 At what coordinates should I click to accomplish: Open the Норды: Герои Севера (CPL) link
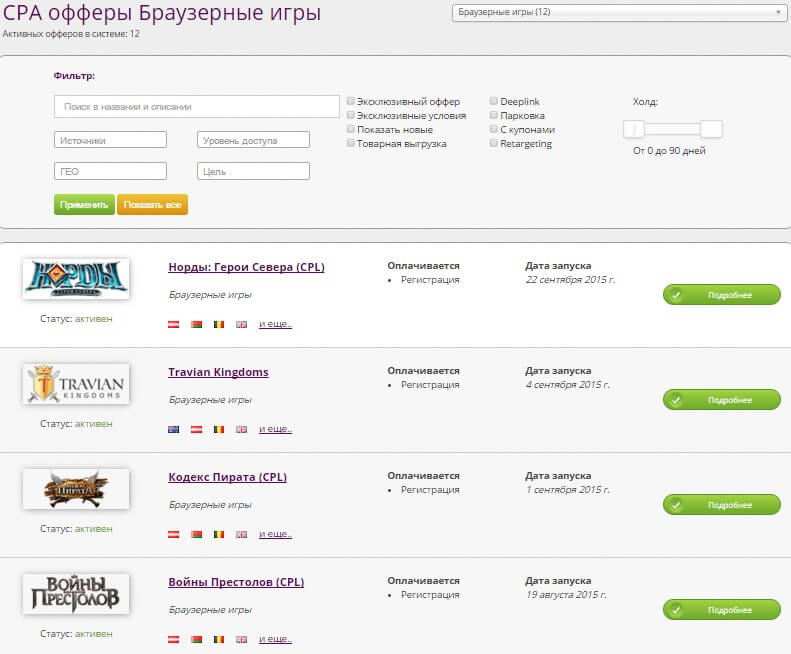[x=246, y=267]
